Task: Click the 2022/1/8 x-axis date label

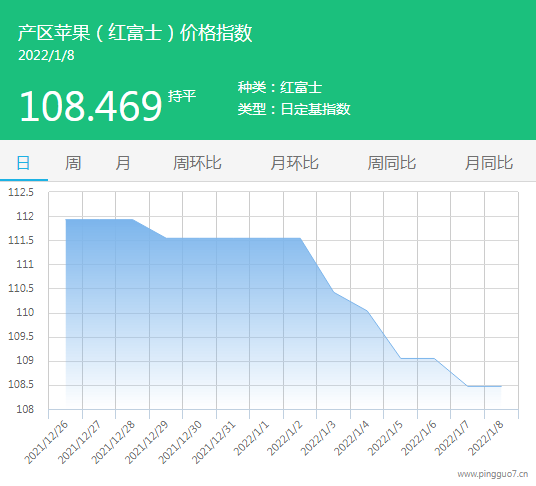Action: pyautogui.click(x=486, y=438)
